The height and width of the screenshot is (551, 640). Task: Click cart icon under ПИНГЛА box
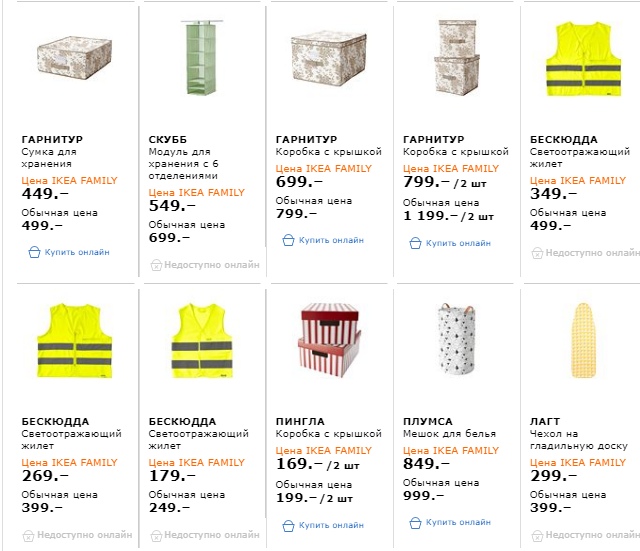click(x=288, y=524)
